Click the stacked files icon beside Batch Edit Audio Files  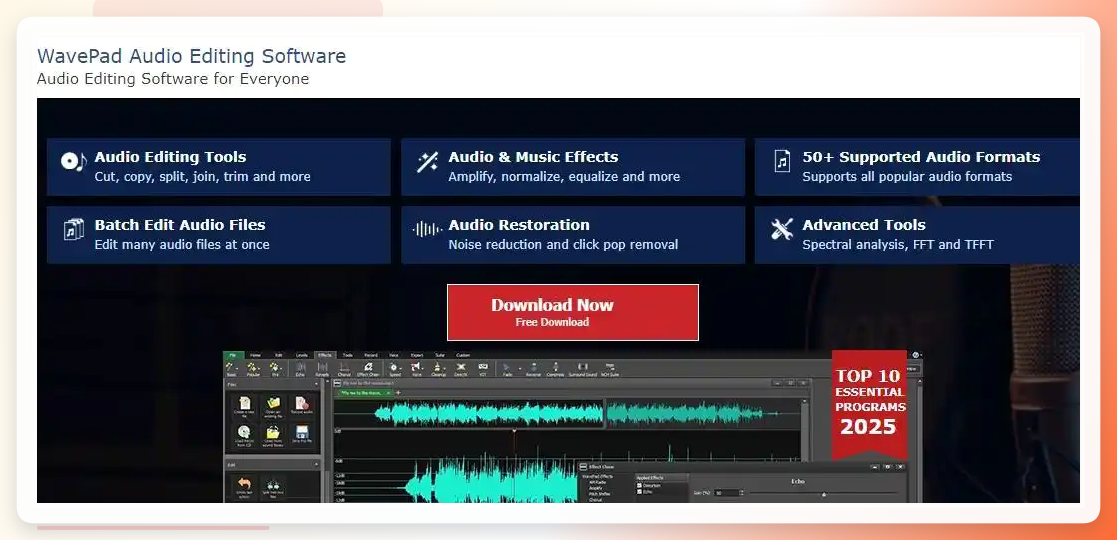pos(73,229)
